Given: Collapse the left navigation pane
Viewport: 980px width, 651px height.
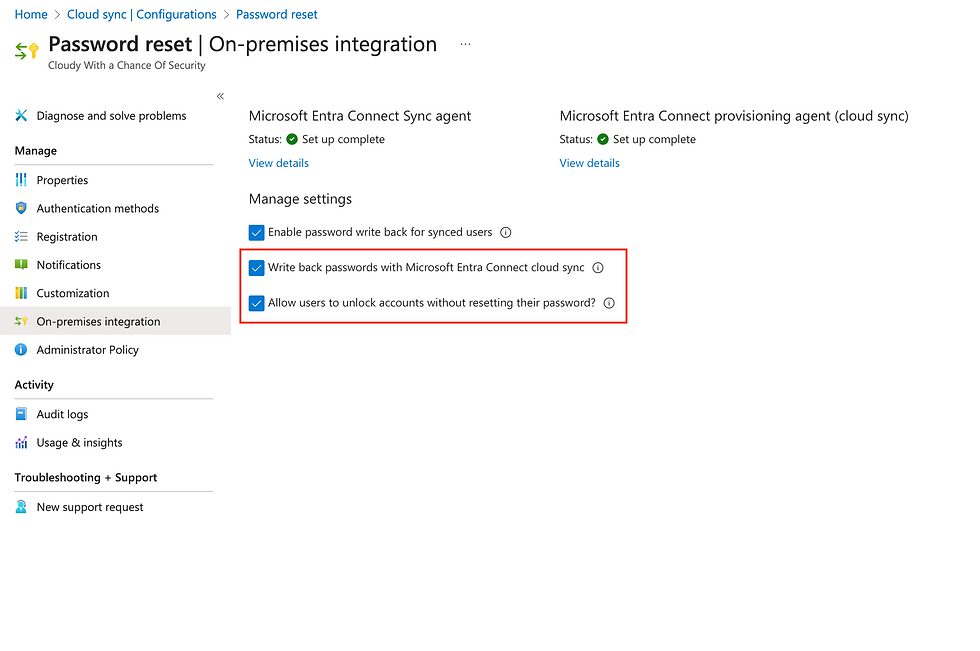Looking at the screenshot, I should (219, 94).
